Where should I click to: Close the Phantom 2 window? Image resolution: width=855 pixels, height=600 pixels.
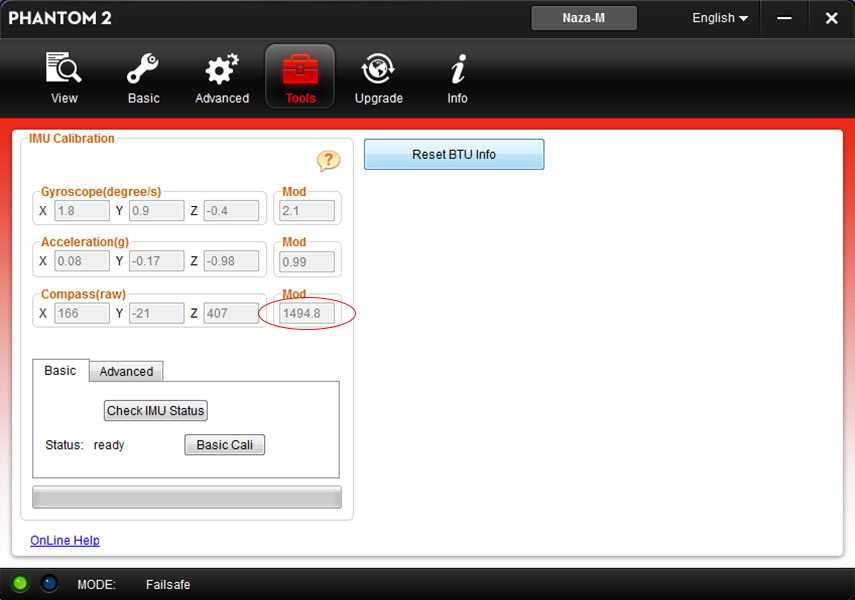(x=832, y=18)
